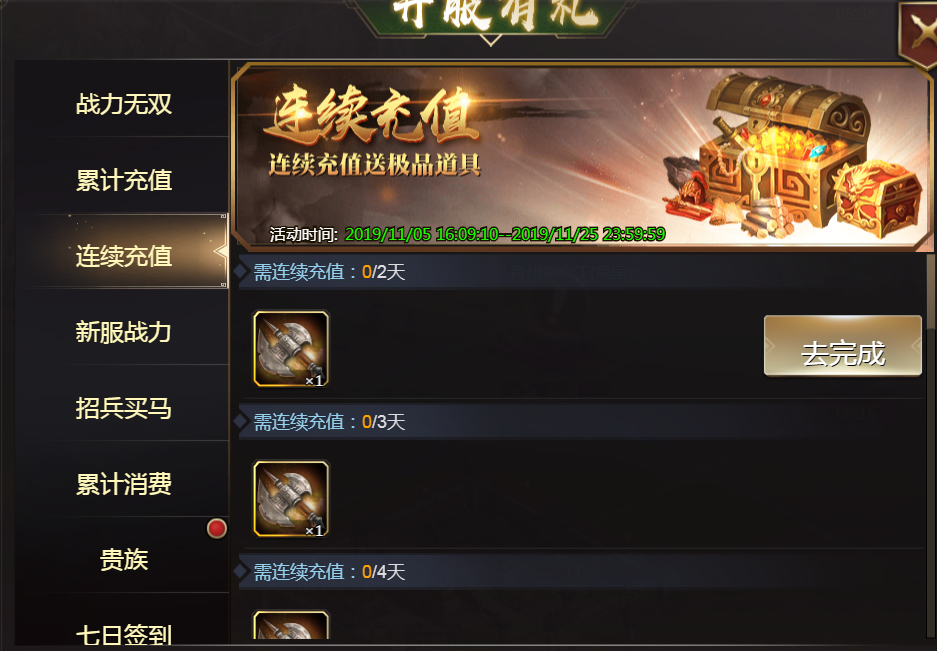Click the axe reward icon under 0/2天

(291, 349)
